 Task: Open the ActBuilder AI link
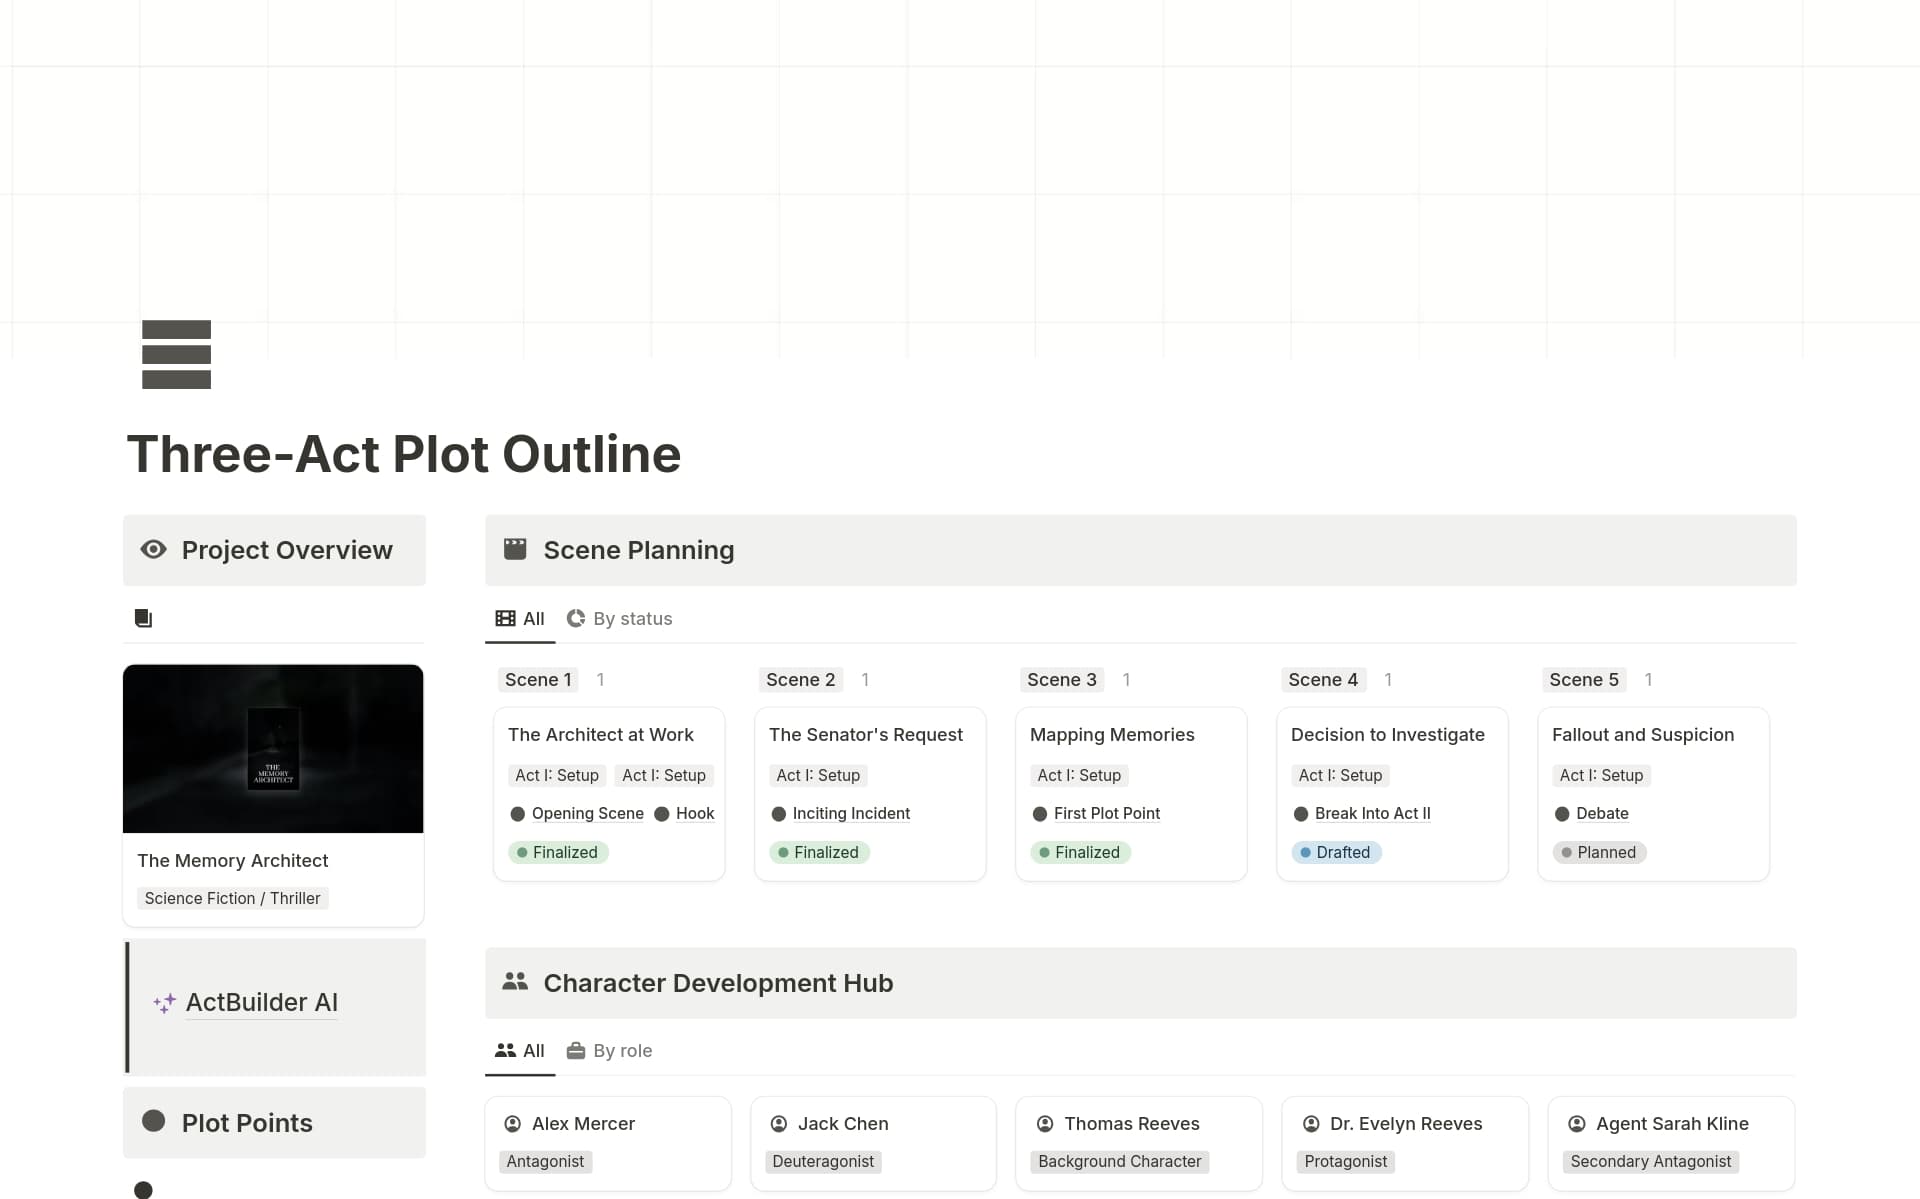coord(261,1002)
